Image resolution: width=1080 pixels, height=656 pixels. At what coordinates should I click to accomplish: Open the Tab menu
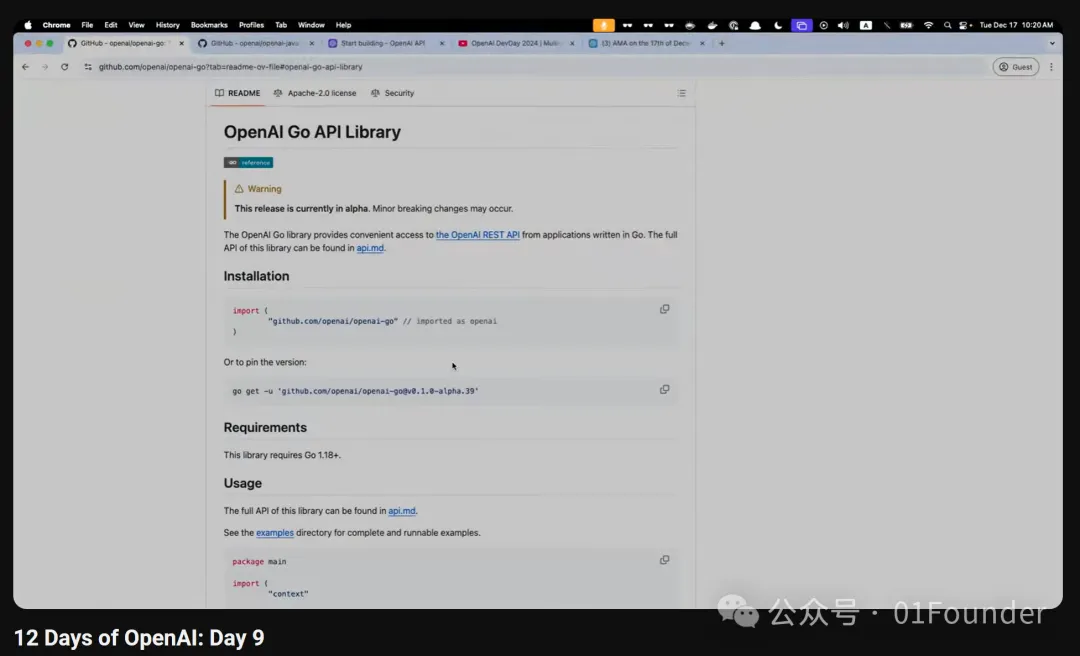tap(281, 25)
